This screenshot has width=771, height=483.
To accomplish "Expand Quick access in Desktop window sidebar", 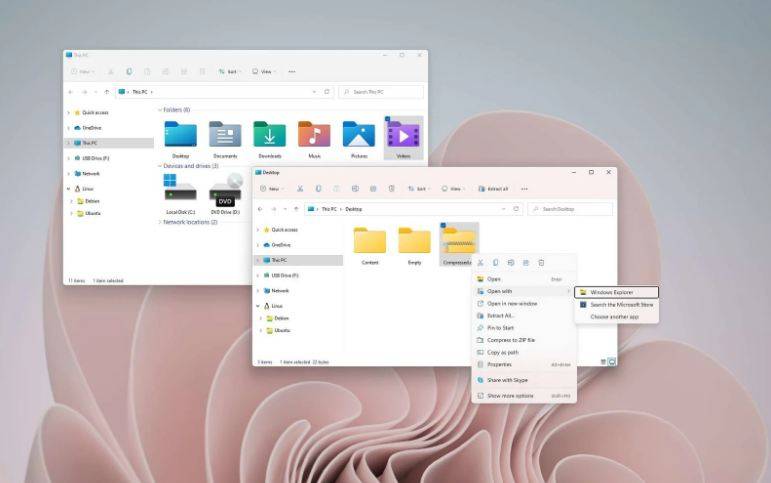I will coord(258,230).
